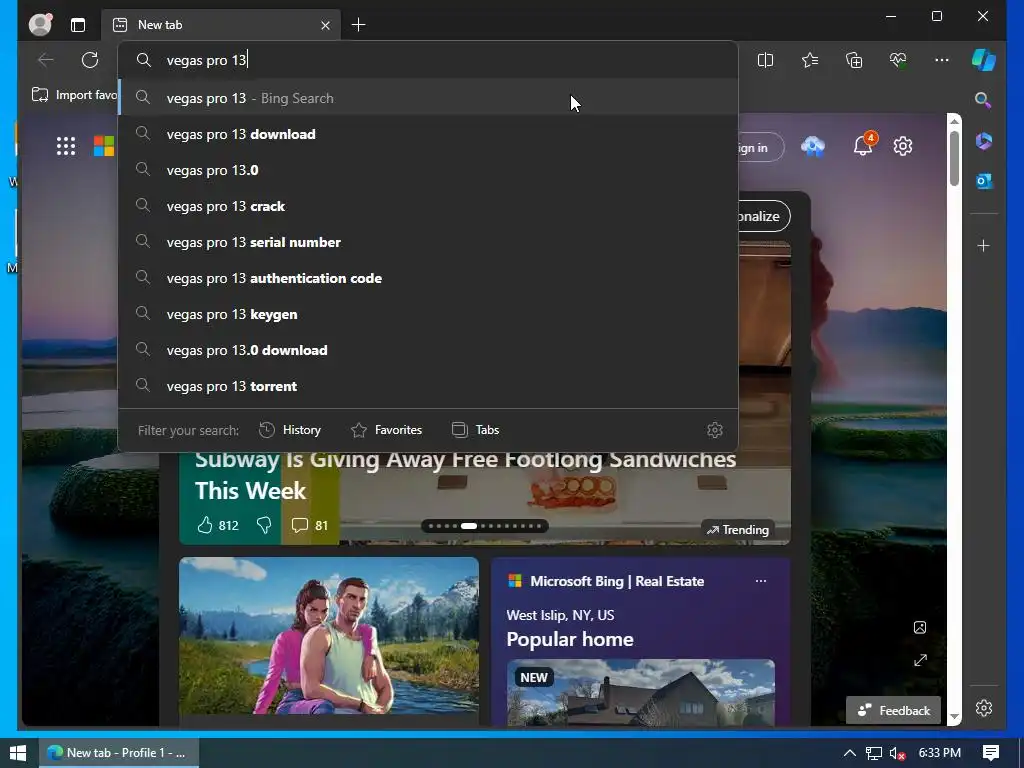The height and width of the screenshot is (768, 1024).
Task: Open the profile avatar icon
Action: point(40,24)
